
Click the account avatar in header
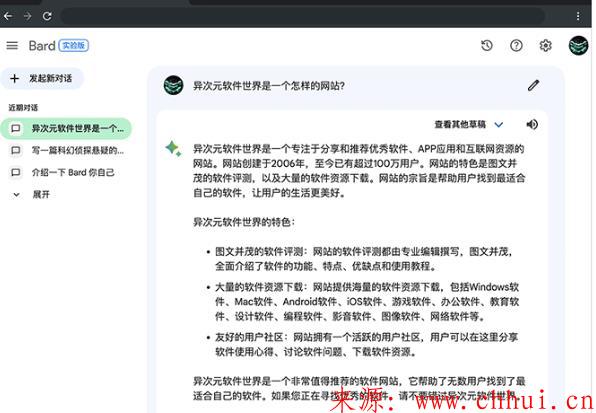(578, 46)
